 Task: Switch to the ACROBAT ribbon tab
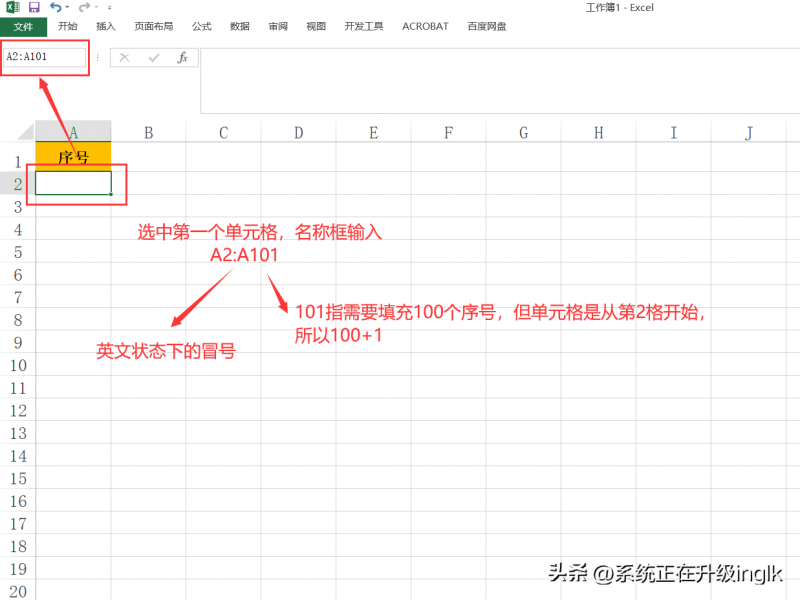pos(425,26)
